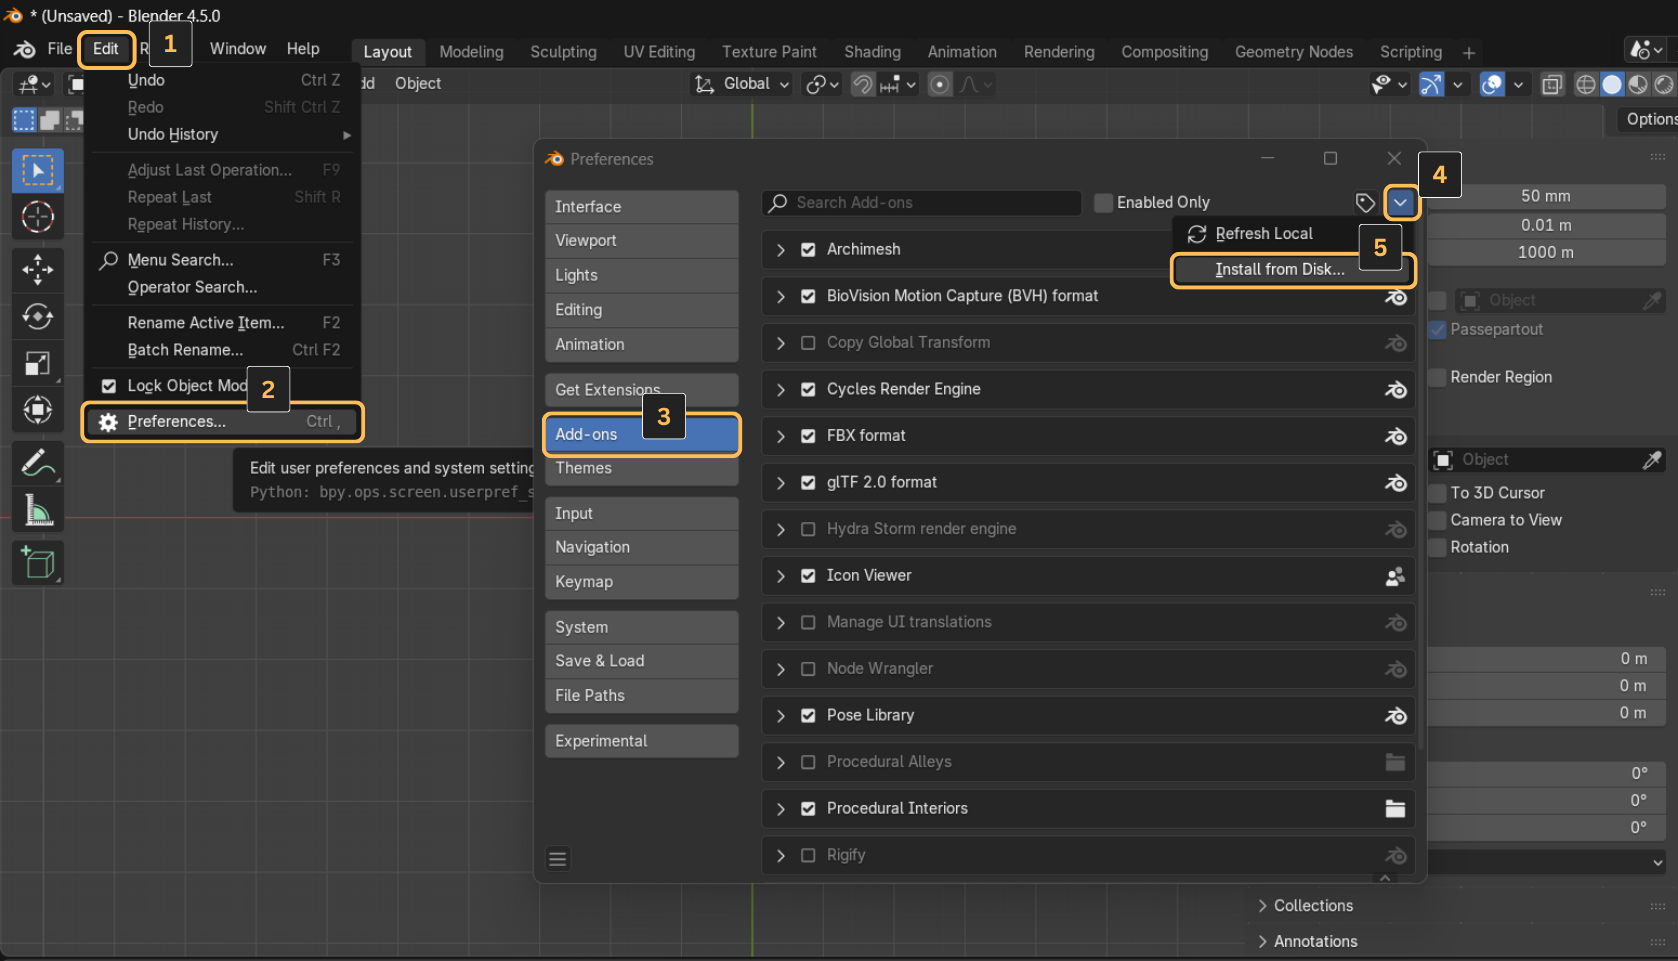Toggle viewport overlays icon
Viewport: 1678px width, 961px height.
(x=1492, y=85)
